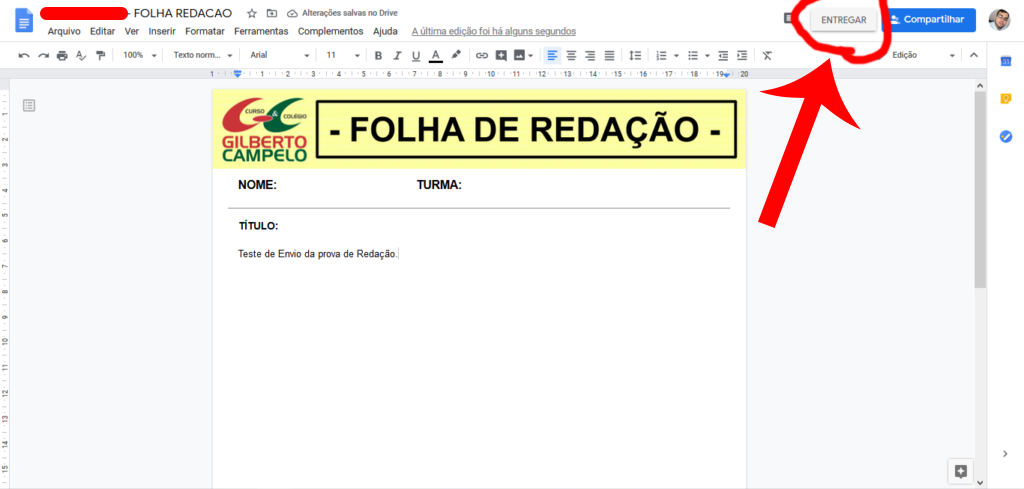
Task: Toggle bold formatting
Action: [x=378, y=55]
